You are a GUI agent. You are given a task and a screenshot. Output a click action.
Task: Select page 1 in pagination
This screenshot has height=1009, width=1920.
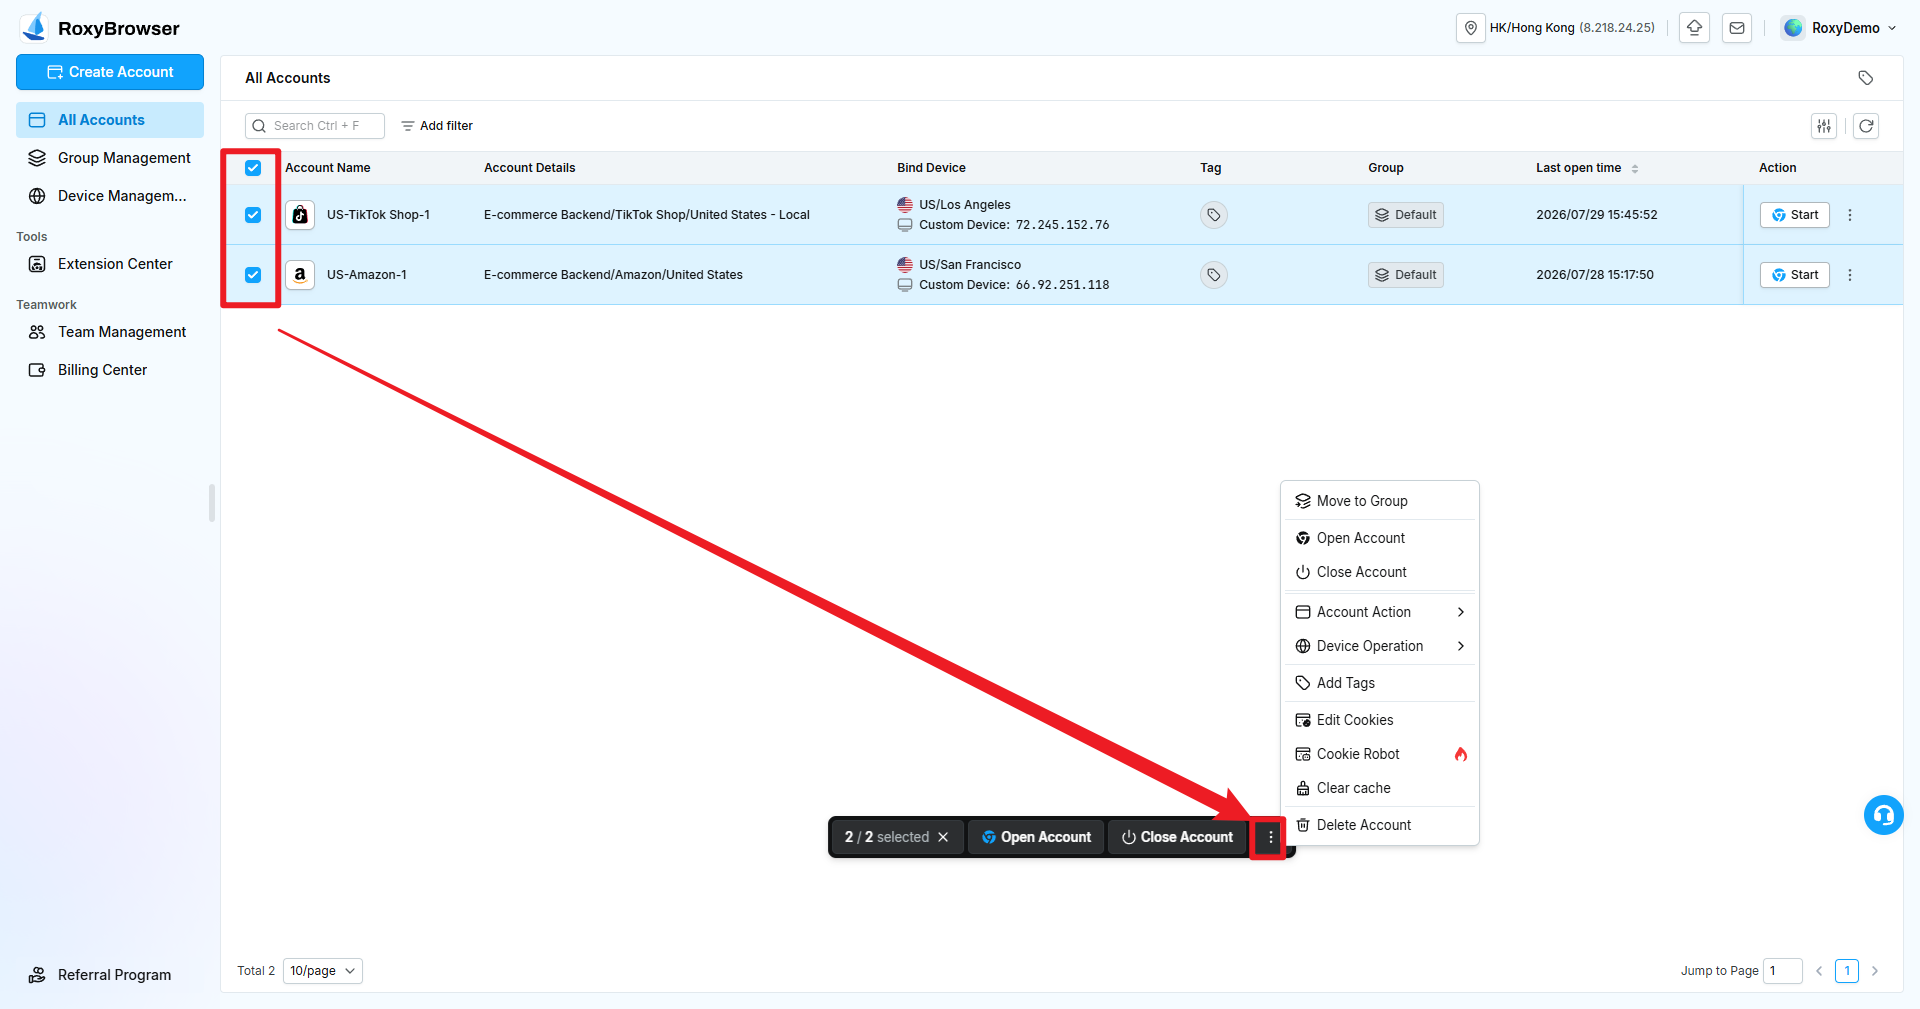click(1847, 971)
